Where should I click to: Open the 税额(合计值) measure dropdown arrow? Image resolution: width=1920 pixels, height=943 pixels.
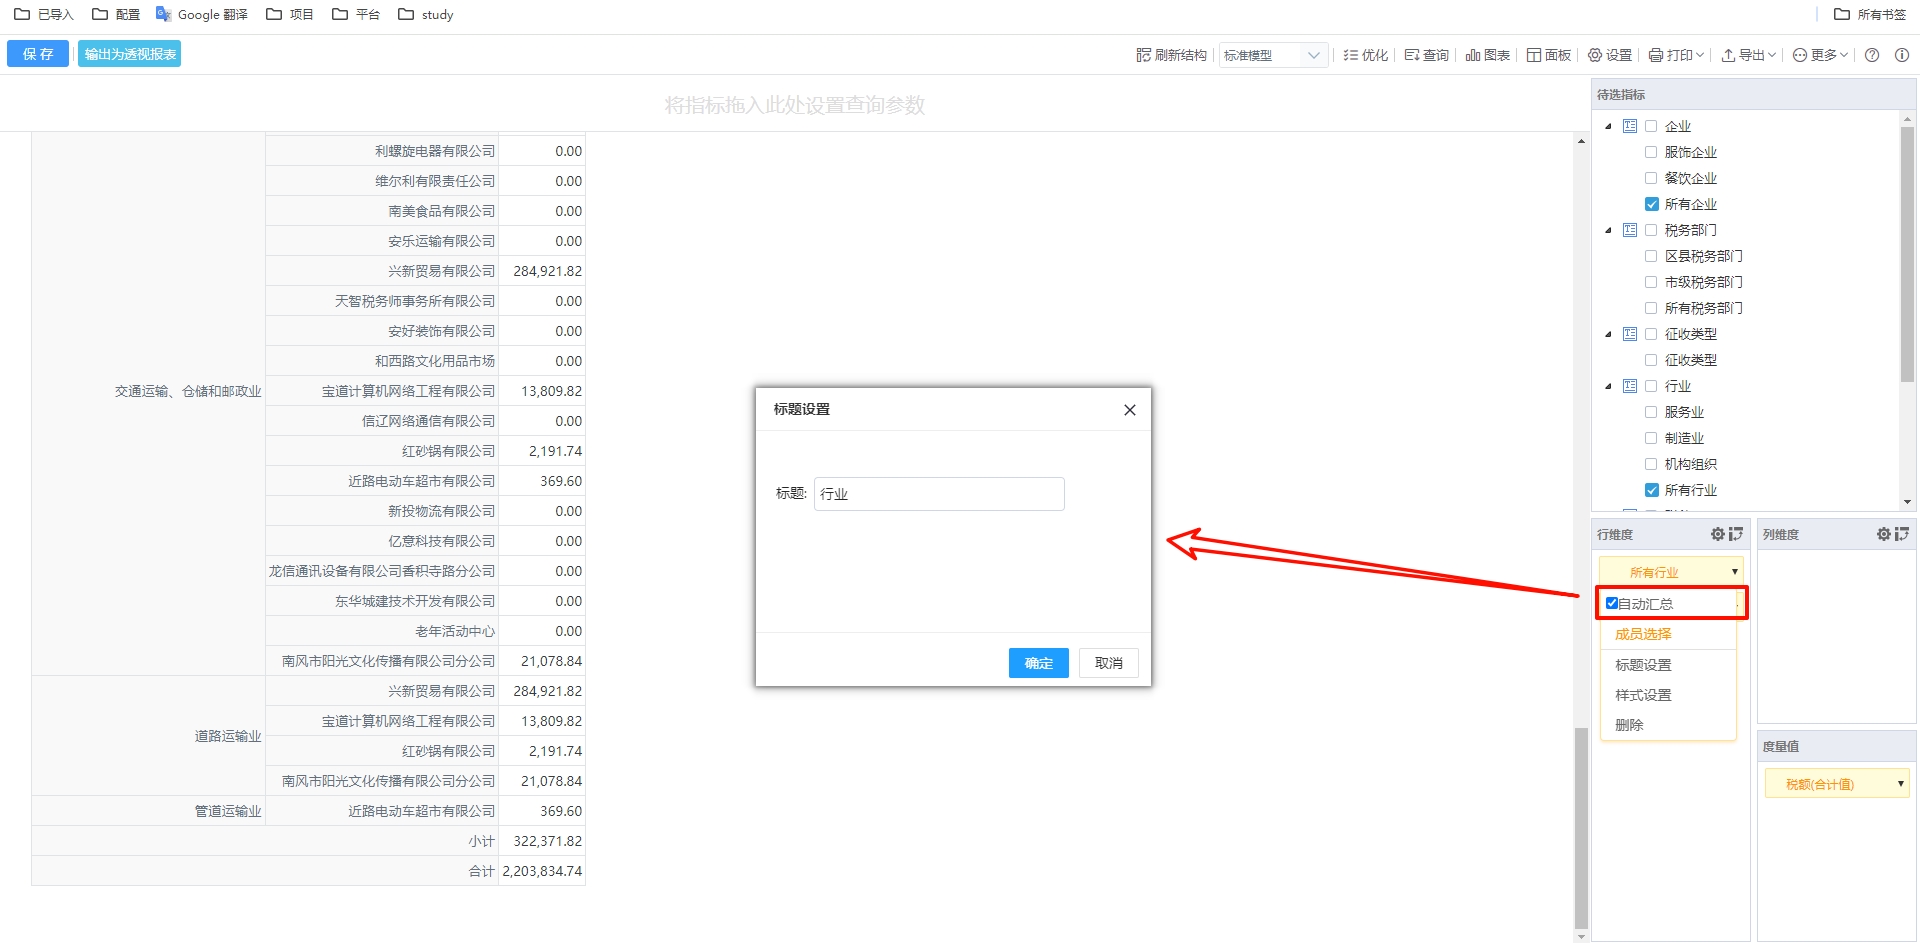[1900, 784]
